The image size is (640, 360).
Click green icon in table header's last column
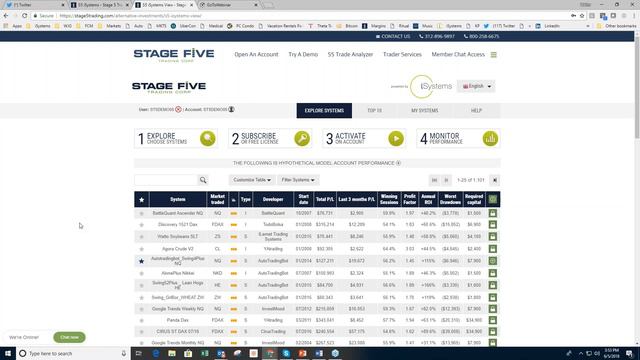[x=493, y=199]
